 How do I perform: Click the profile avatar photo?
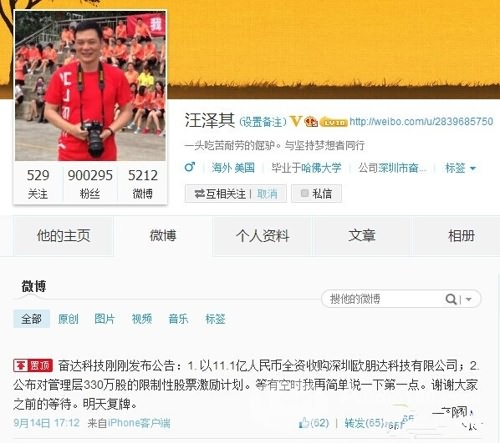coord(90,86)
